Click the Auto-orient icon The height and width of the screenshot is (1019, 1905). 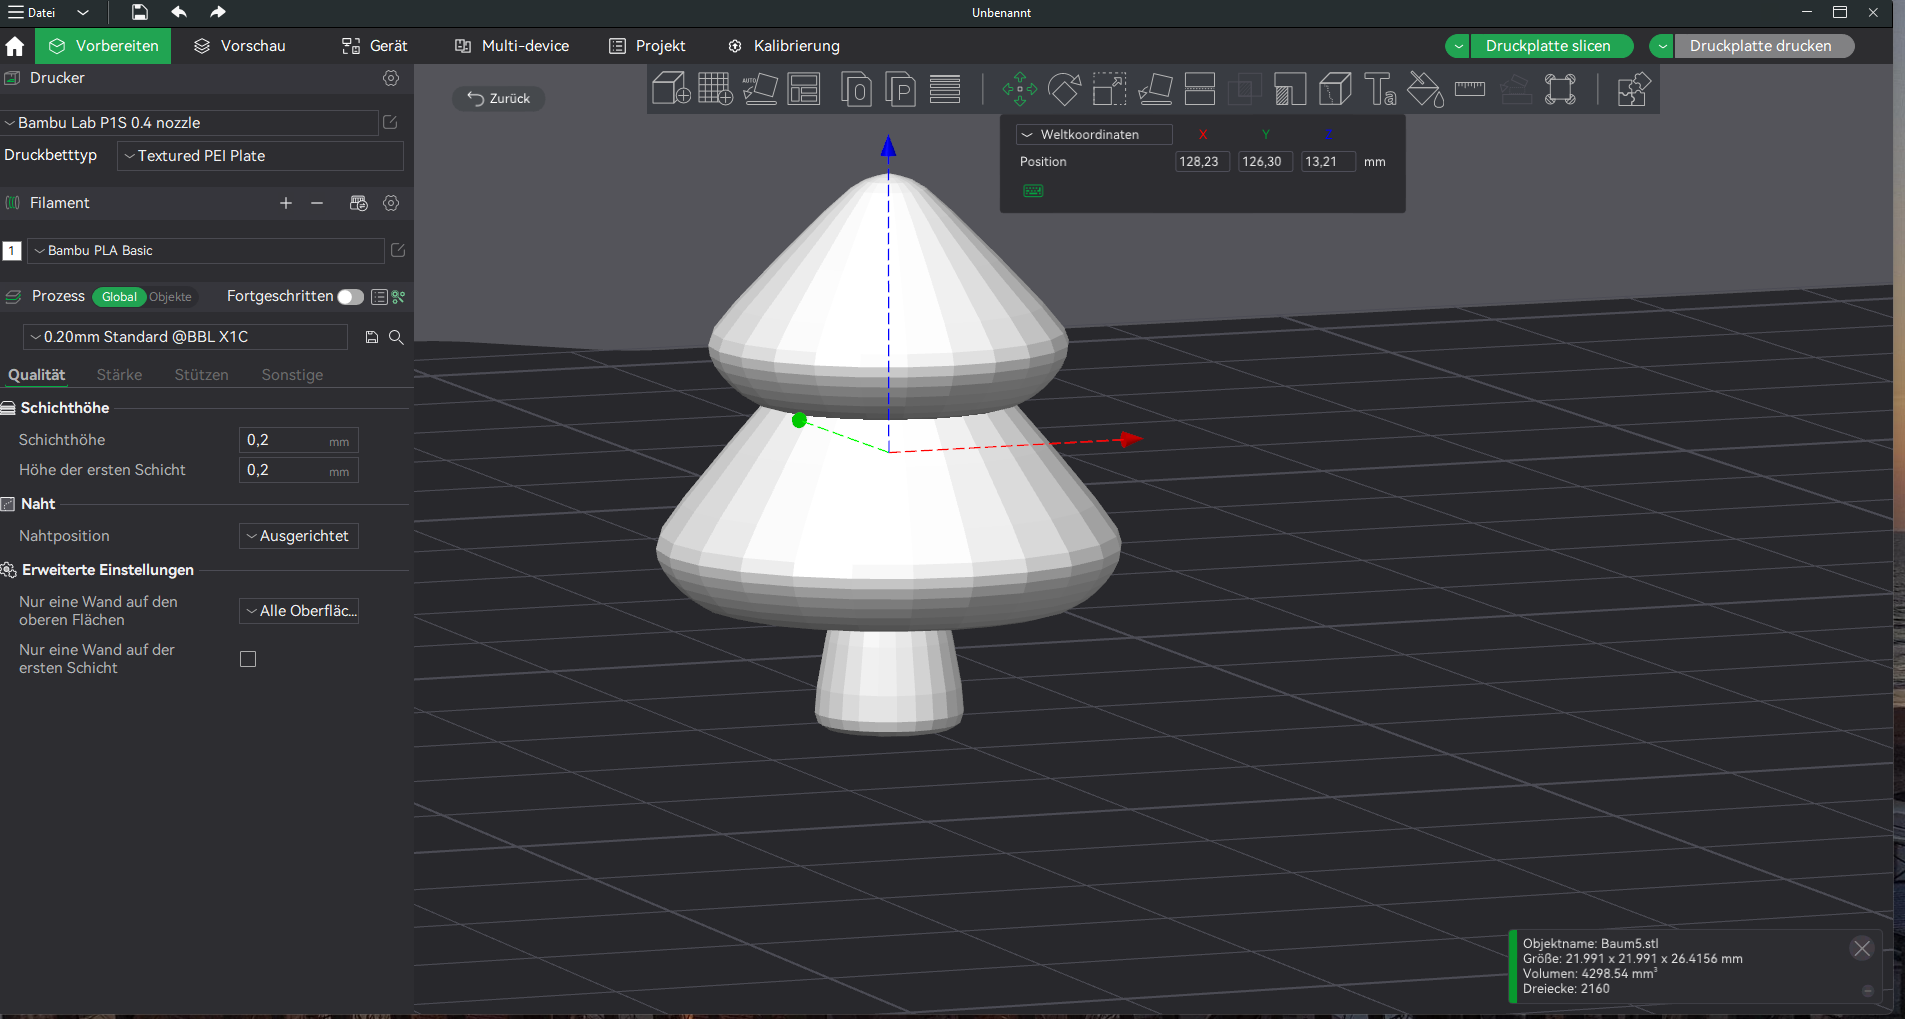[760, 89]
